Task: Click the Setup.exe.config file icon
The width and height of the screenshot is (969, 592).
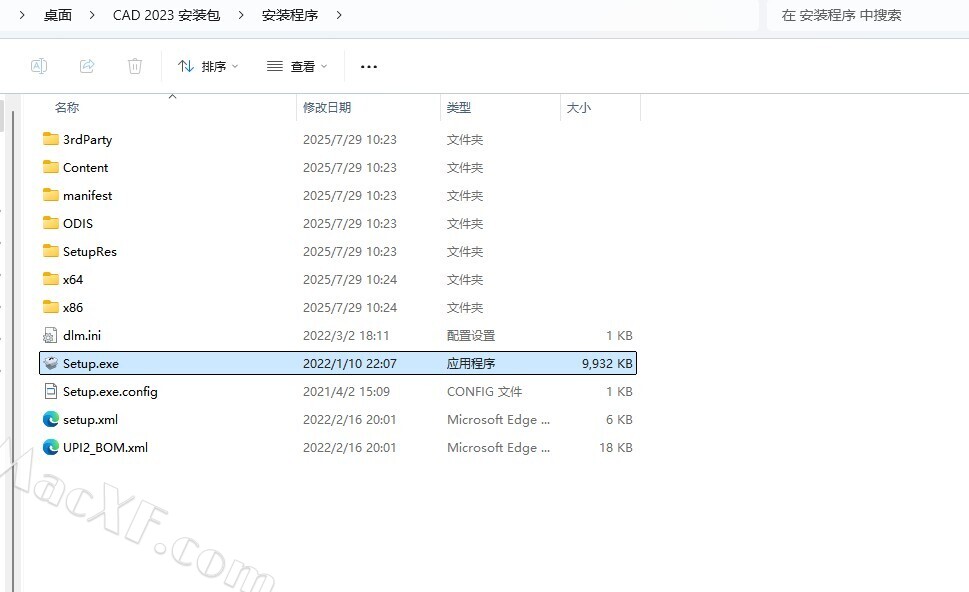Action: coord(50,391)
